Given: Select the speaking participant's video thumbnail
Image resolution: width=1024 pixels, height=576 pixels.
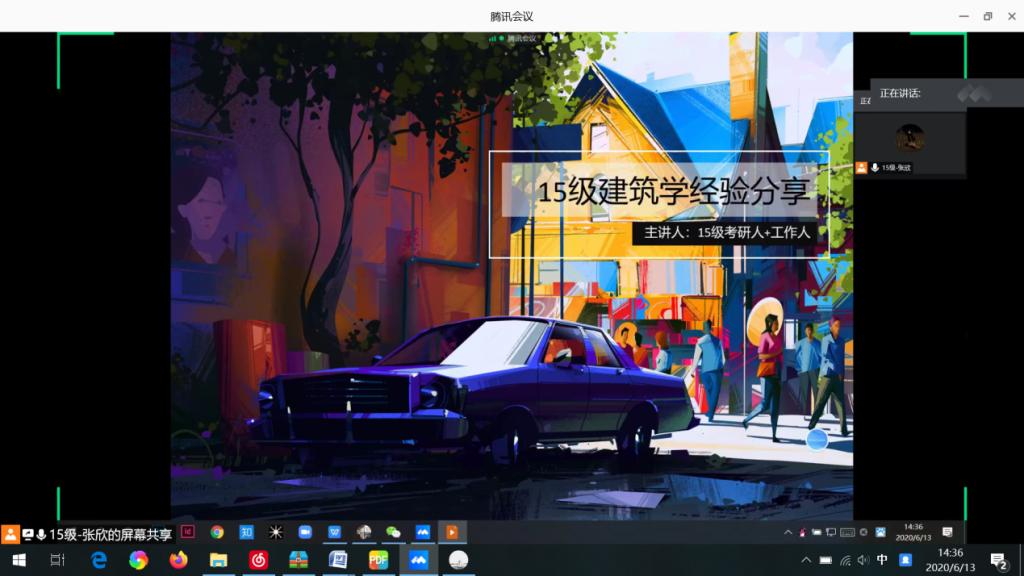Looking at the screenshot, I should (x=909, y=137).
